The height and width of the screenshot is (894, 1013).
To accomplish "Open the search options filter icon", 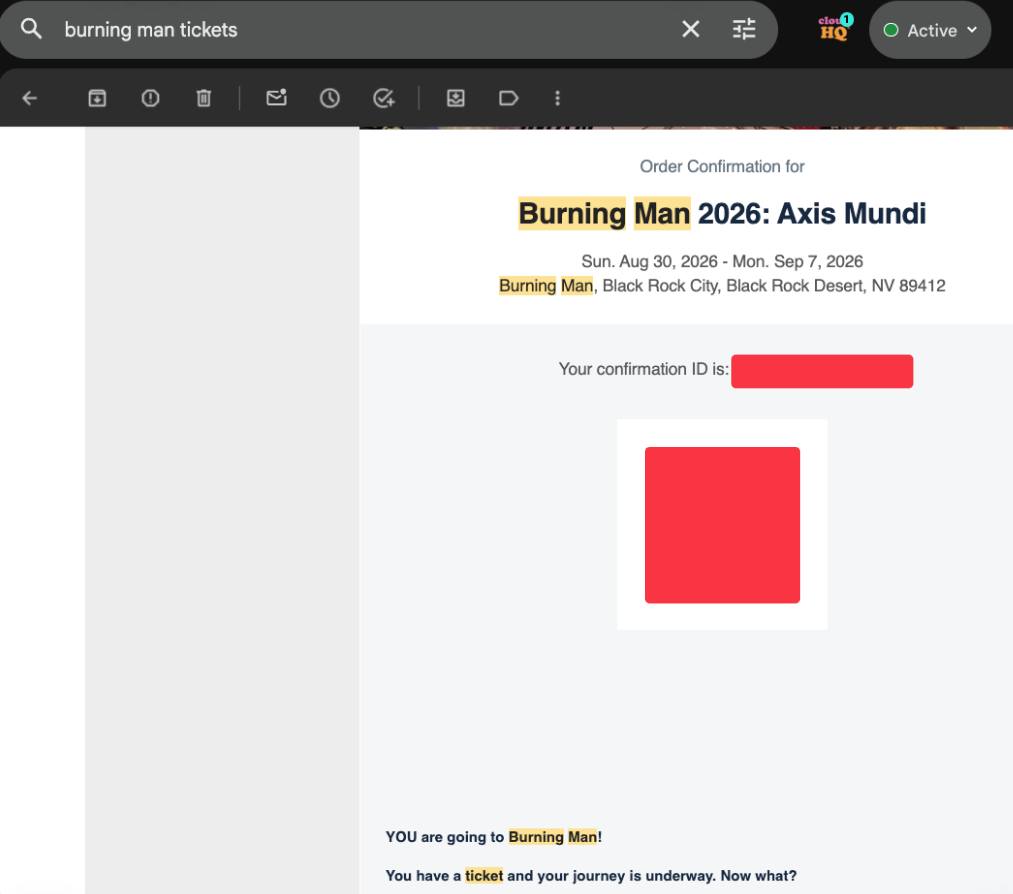I will click(744, 29).
